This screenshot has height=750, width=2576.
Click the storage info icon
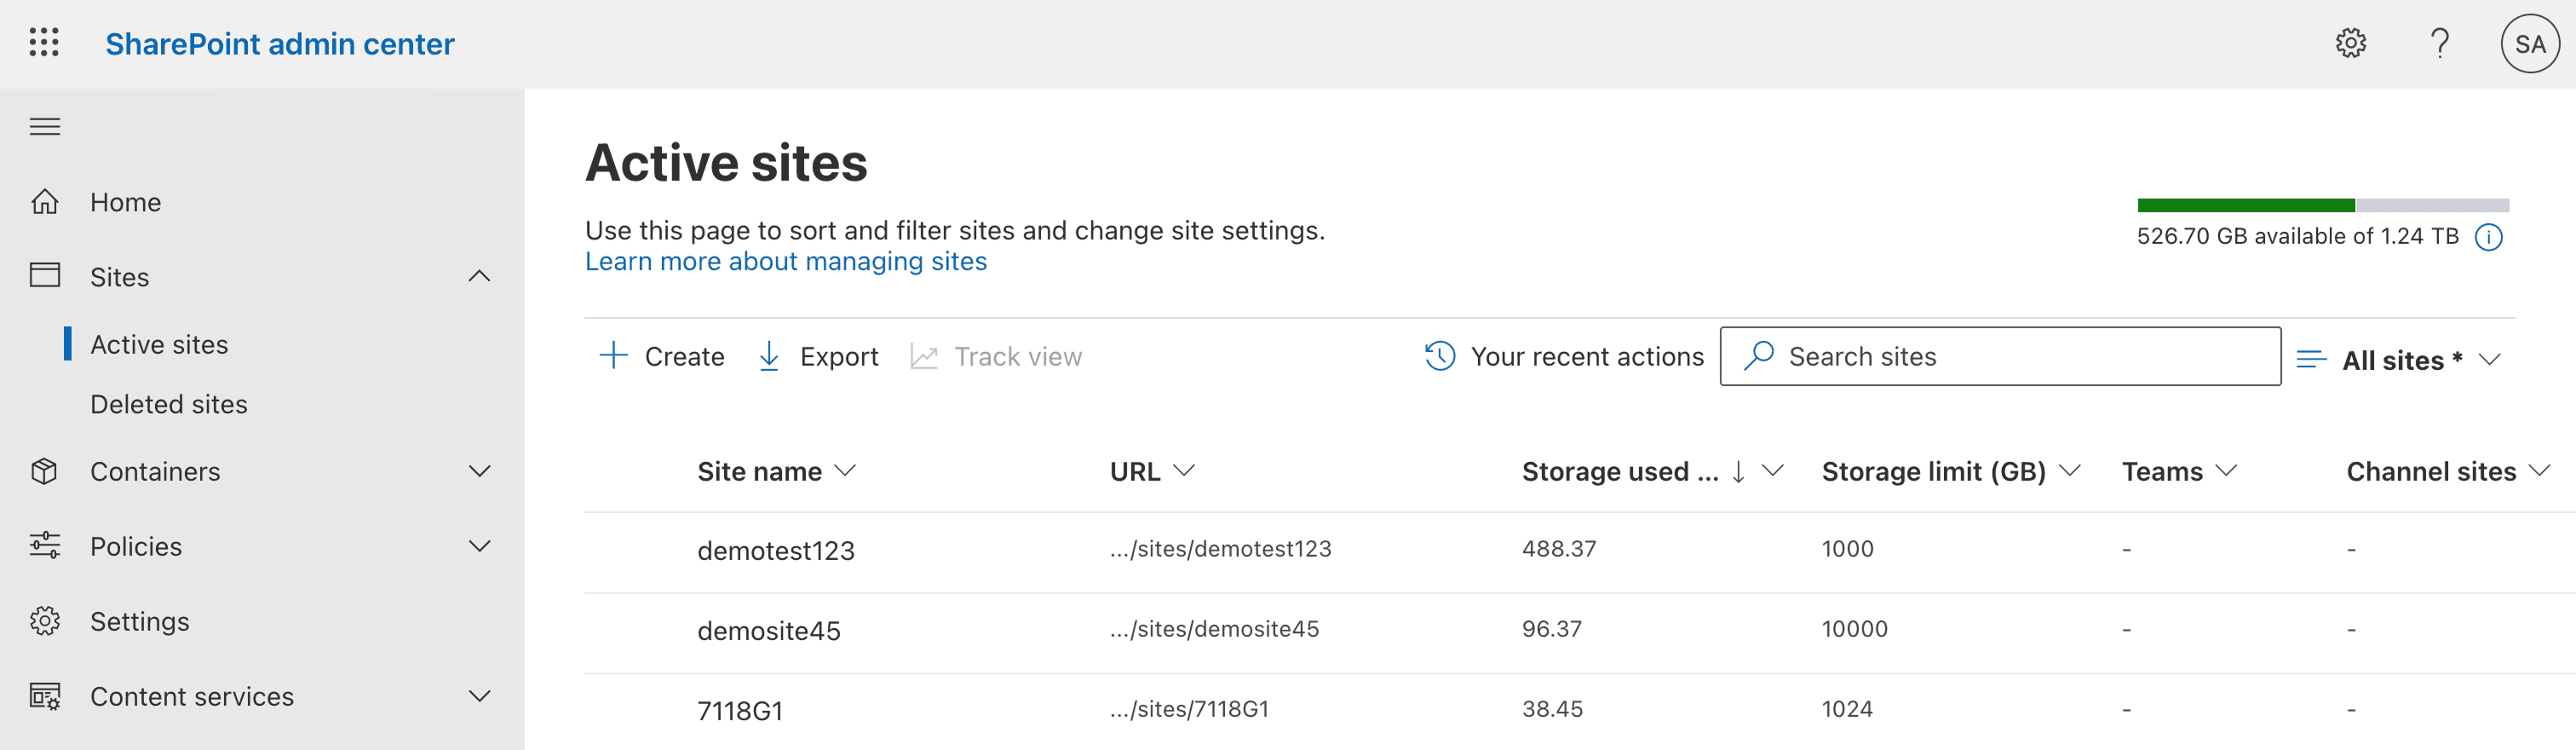[2488, 237]
